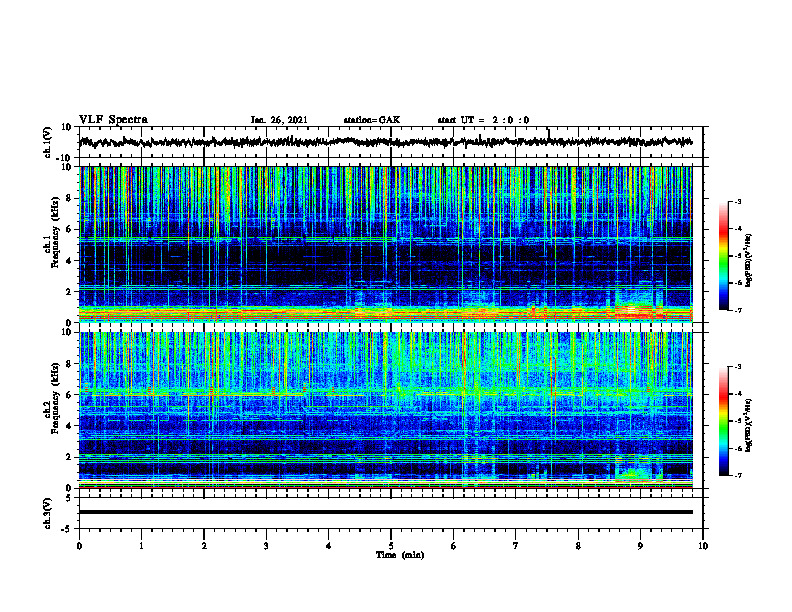Image resolution: width=792 pixels, height=612 pixels.
Task: Click time axis tick label "1"
Action: (141, 546)
